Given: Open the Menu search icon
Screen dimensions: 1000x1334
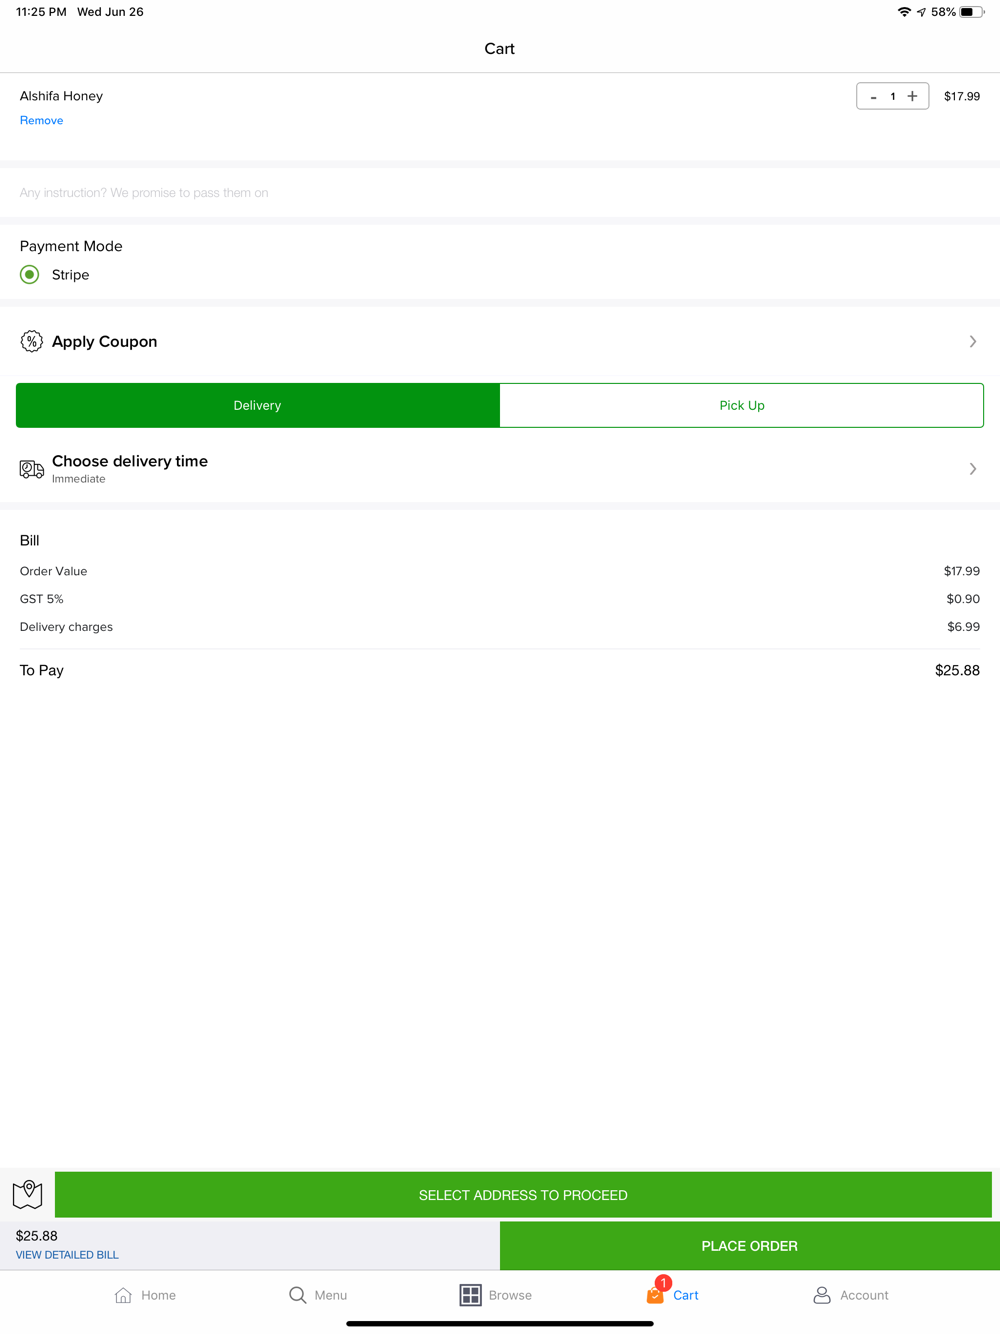Looking at the screenshot, I should (x=297, y=1295).
